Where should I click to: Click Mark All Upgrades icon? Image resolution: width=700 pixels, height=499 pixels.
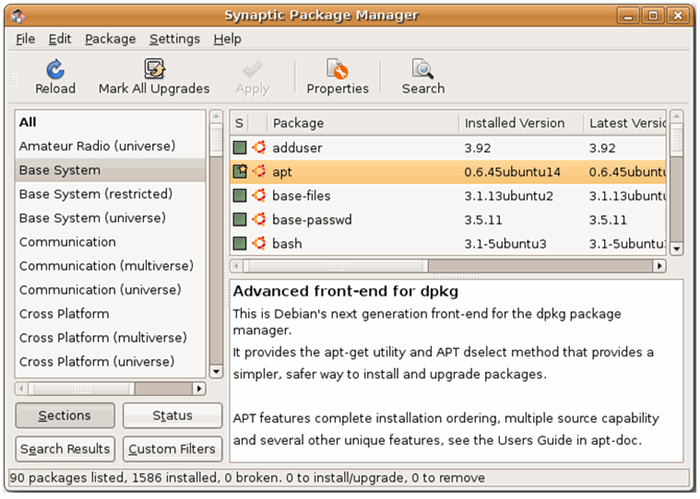(x=154, y=69)
